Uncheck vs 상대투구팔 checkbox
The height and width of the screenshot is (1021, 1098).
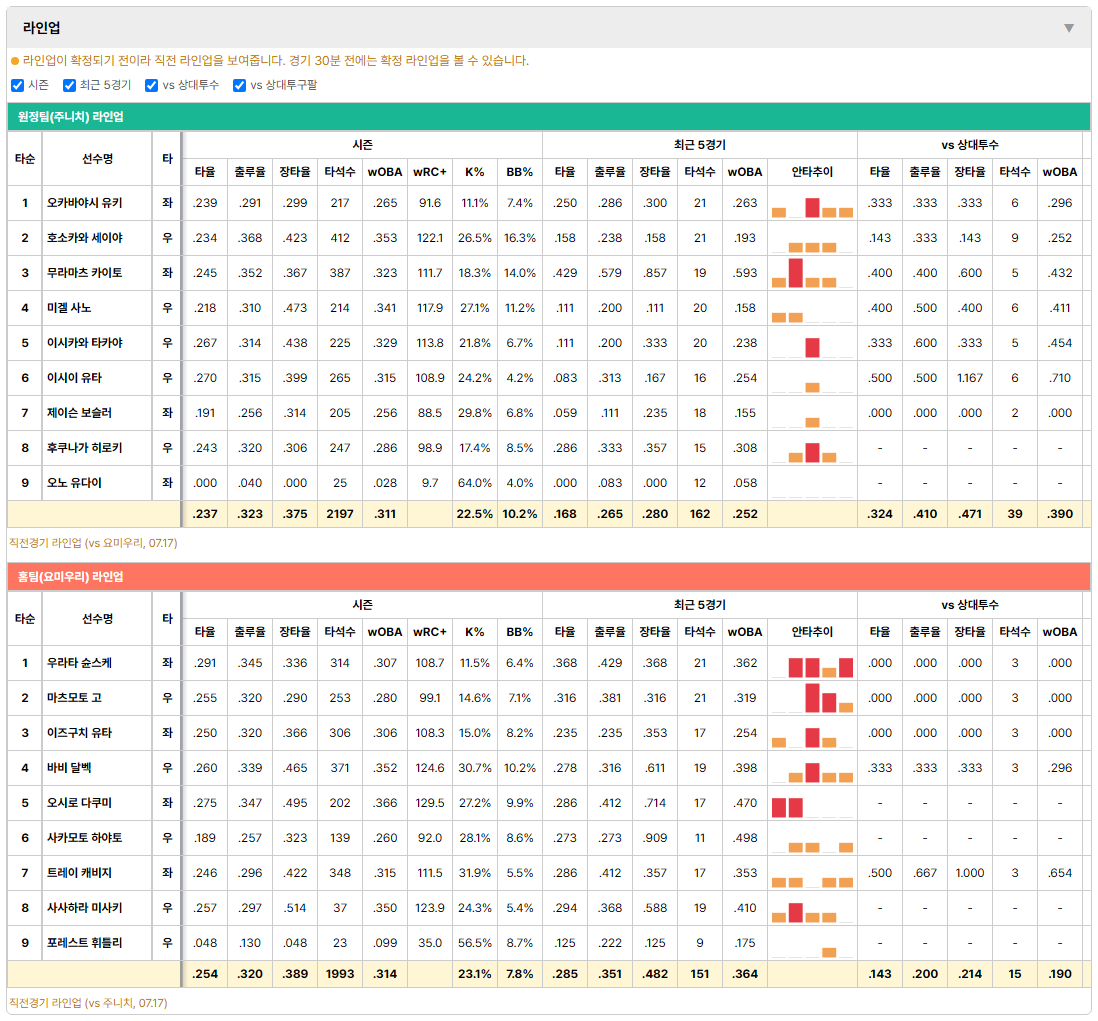coord(239,85)
